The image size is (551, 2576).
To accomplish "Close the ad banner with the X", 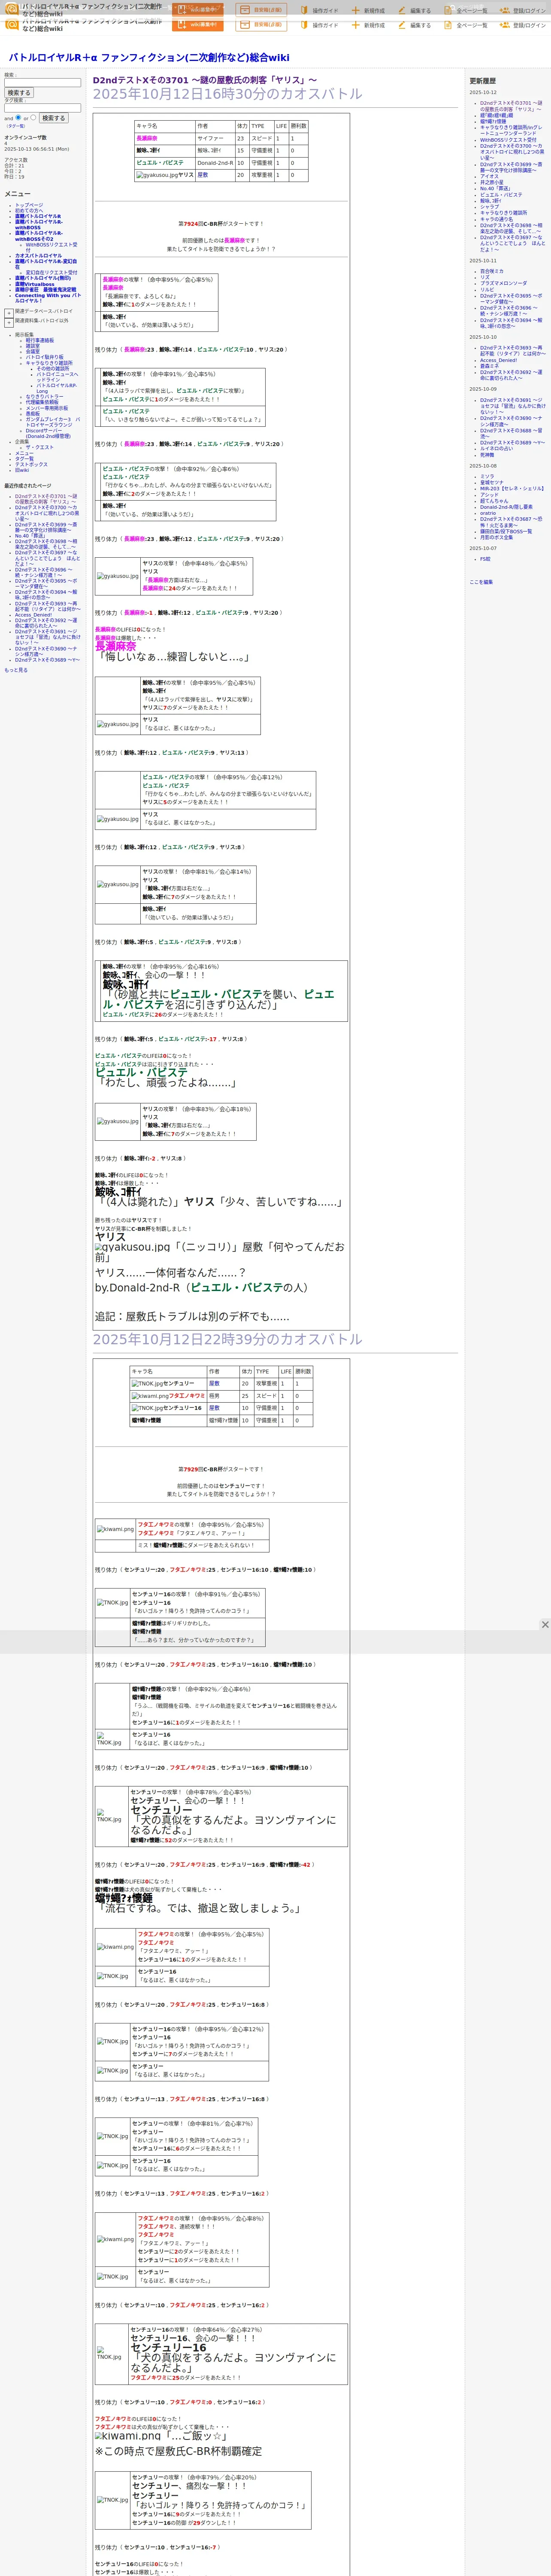I will [x=545, y=1624].
